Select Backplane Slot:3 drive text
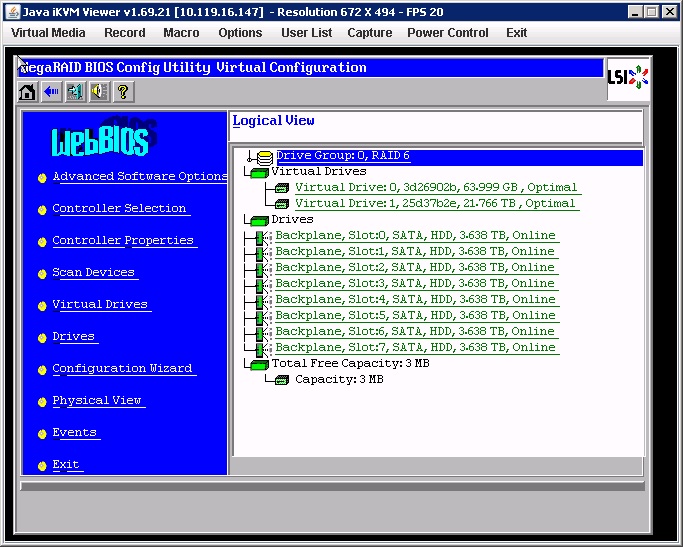 [x=415, y=284]
